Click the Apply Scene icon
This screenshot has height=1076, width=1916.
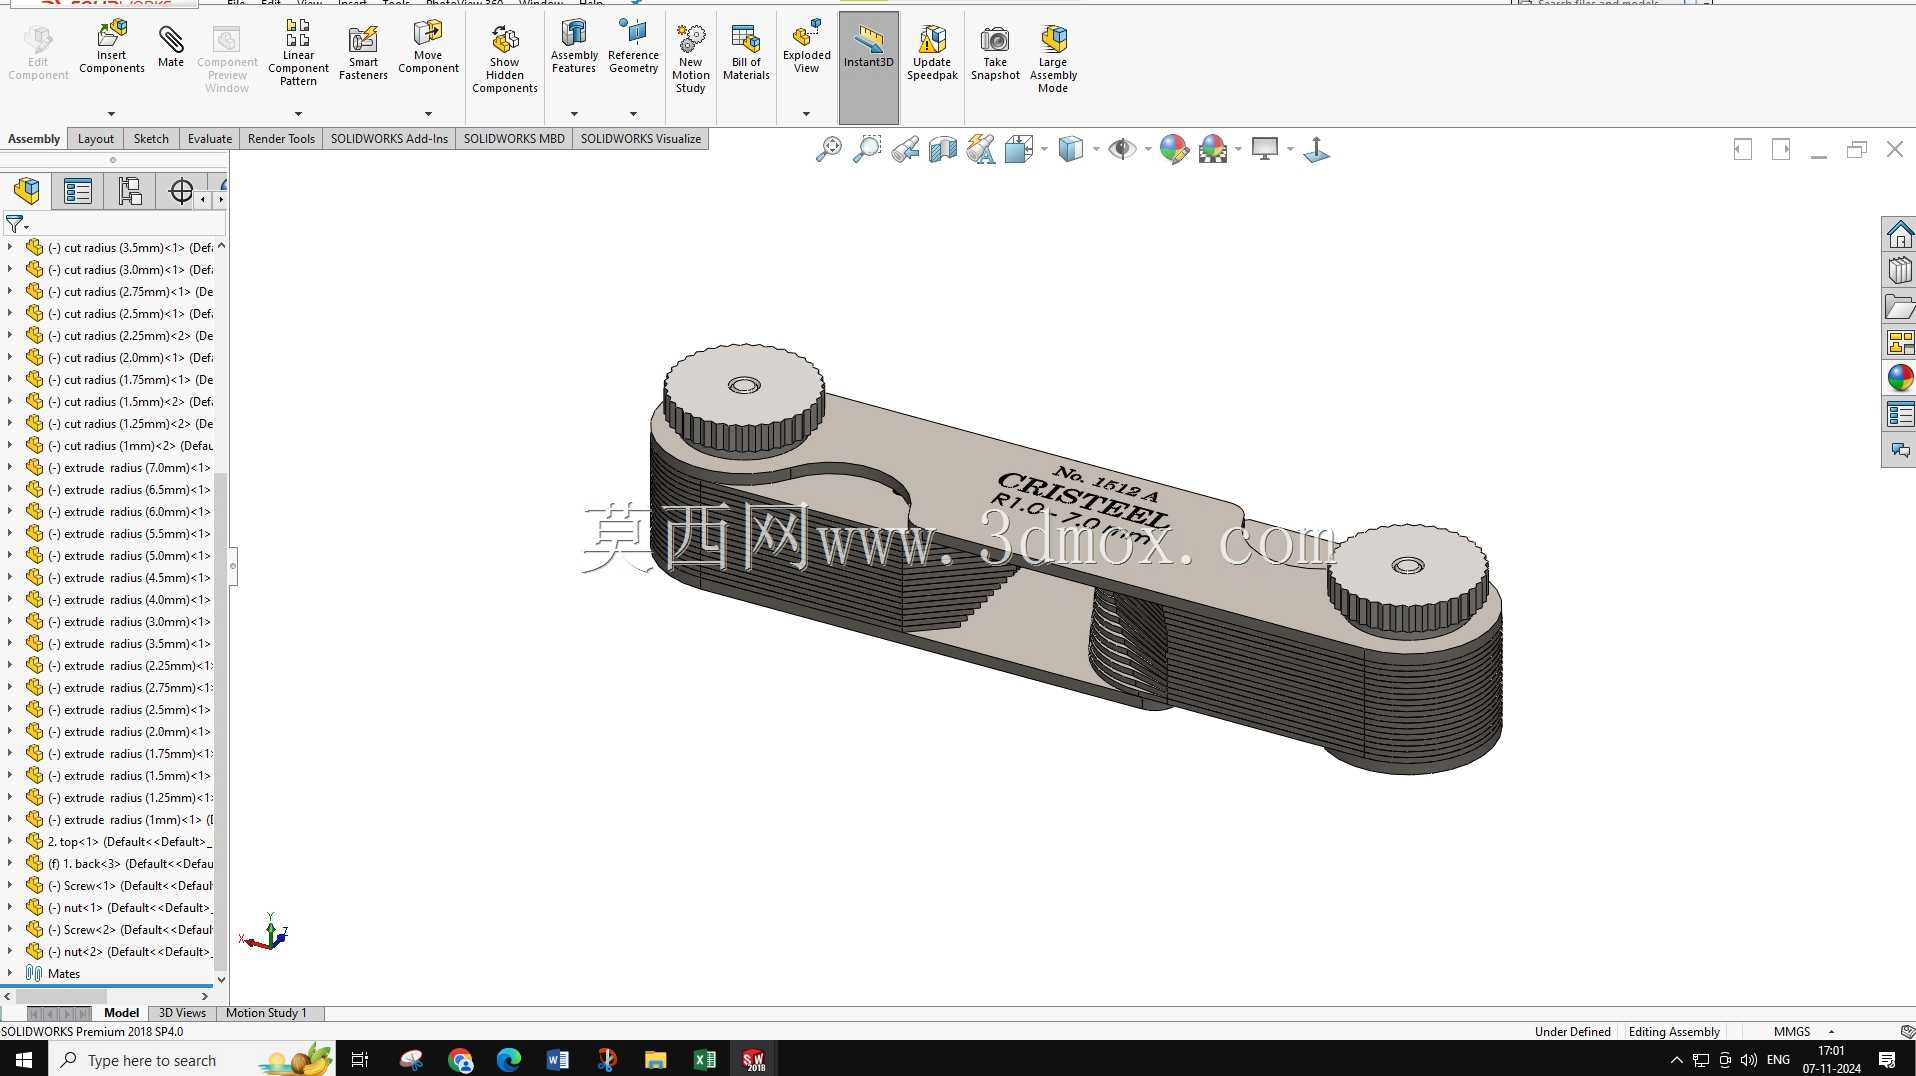1213,150
